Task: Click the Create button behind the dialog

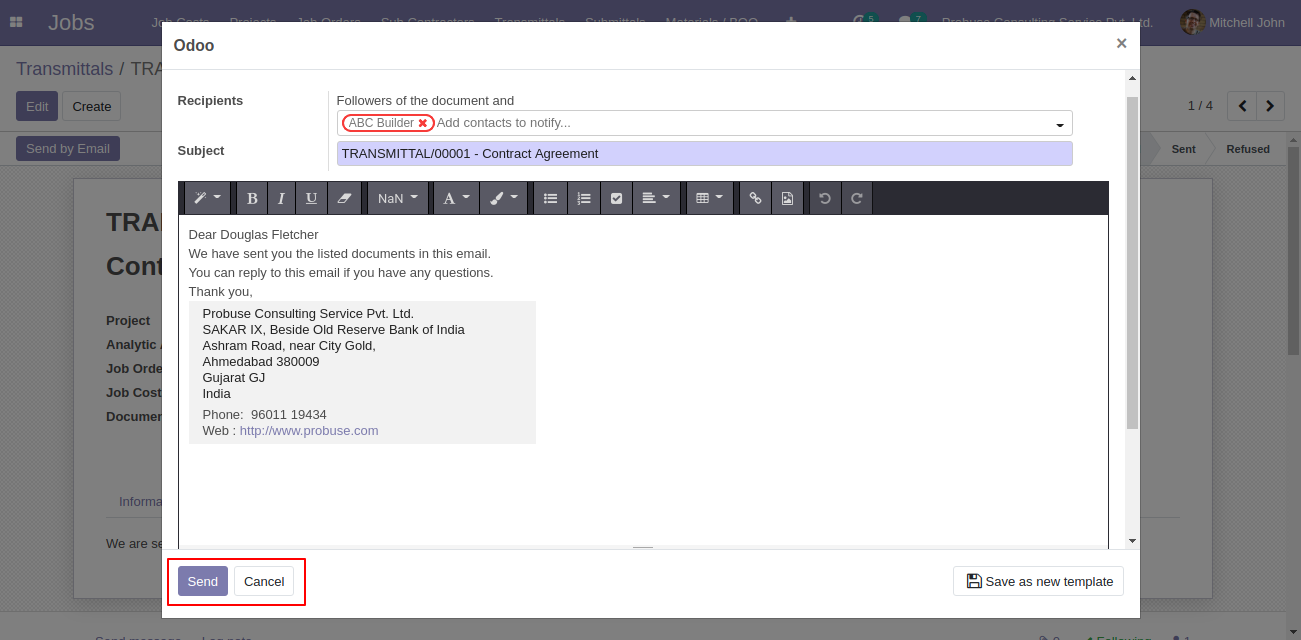Action: (92, 107)
